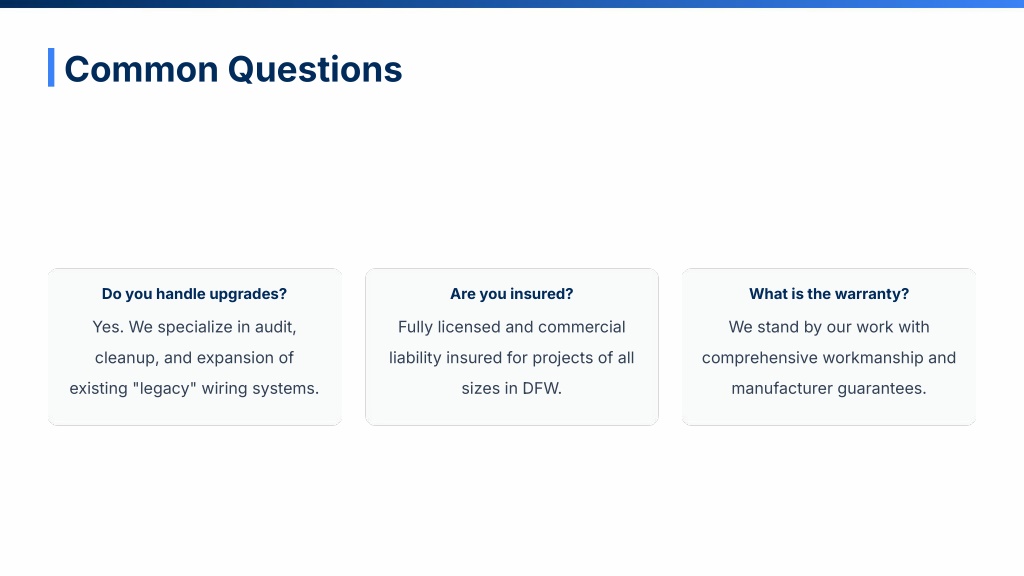Click the line "manufacturer guarantees."
The height and width of the screenshot is (576, 1024).
pos(829,388)
